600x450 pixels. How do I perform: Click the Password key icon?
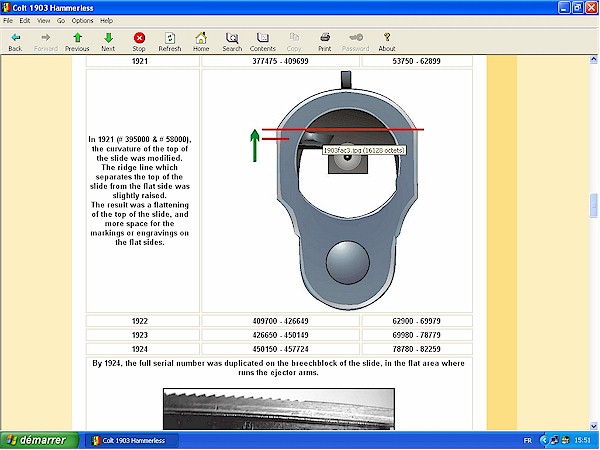point(355,42)
